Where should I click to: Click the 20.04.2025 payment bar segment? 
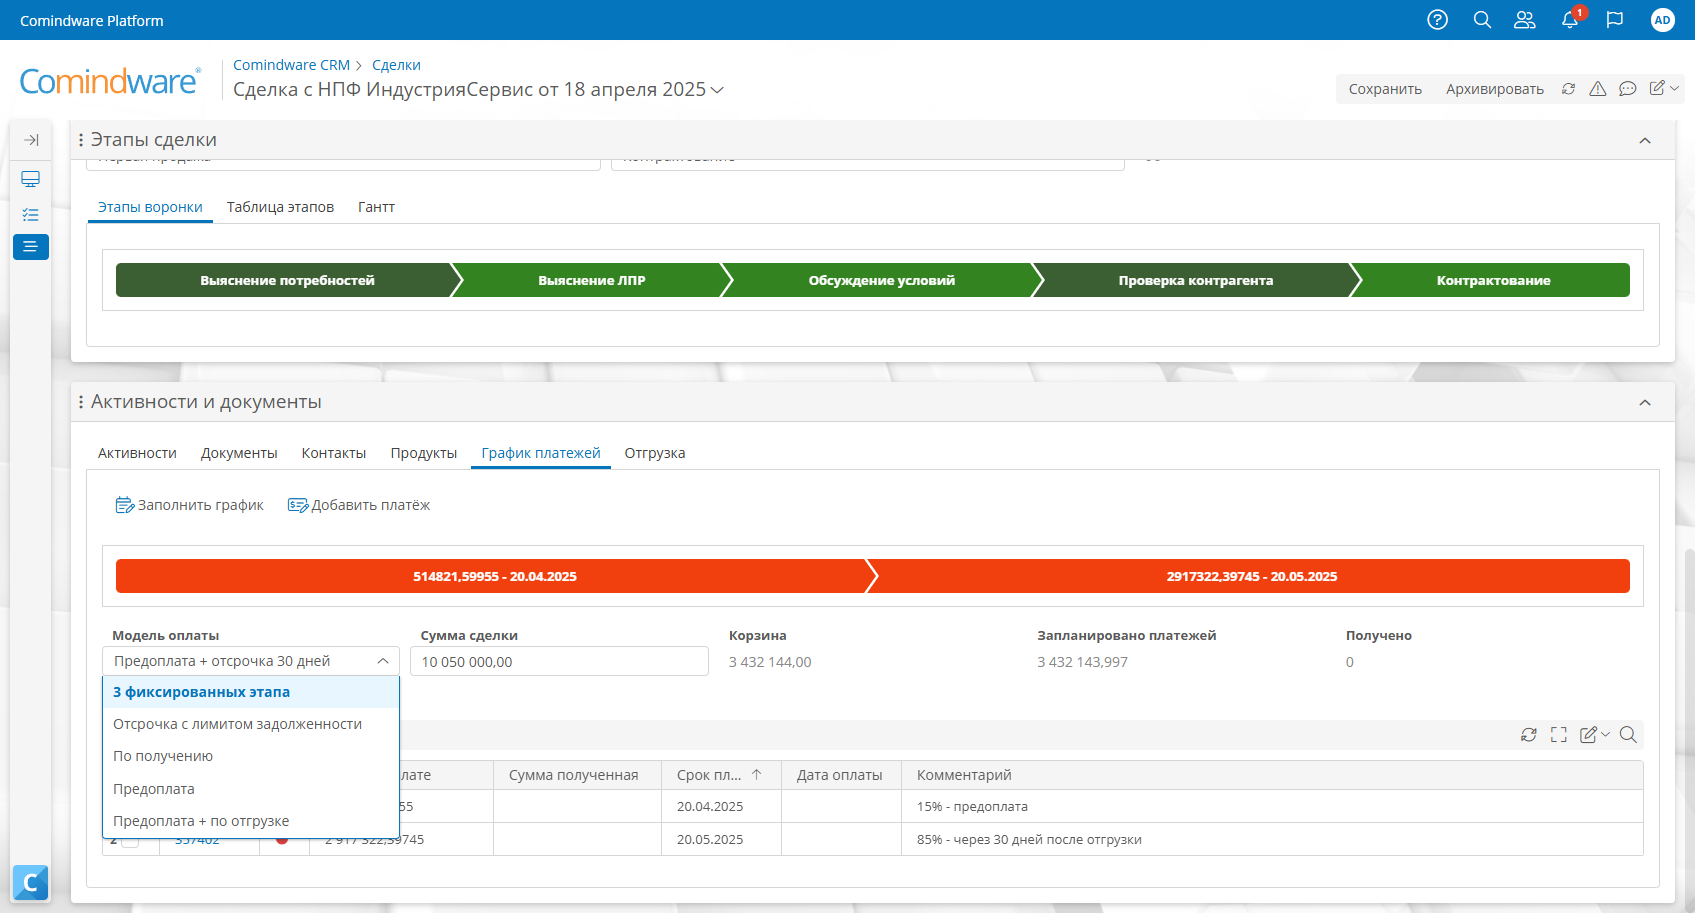[x=495, y=576]
